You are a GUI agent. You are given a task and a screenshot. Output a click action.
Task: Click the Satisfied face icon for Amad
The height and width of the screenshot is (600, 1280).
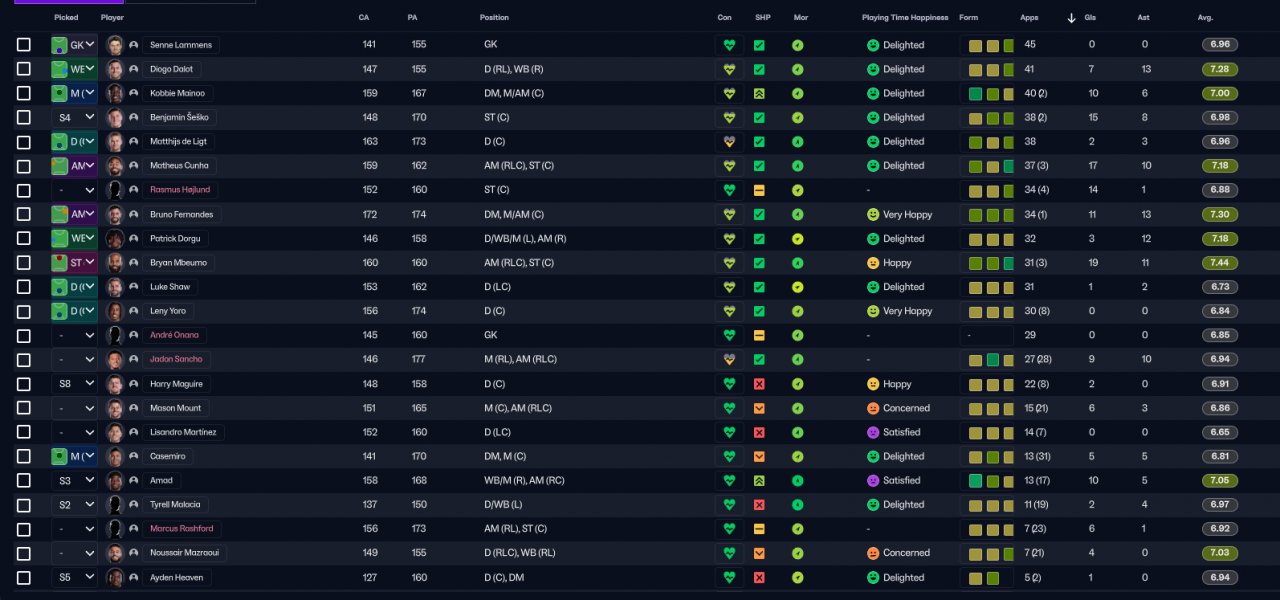872,480
